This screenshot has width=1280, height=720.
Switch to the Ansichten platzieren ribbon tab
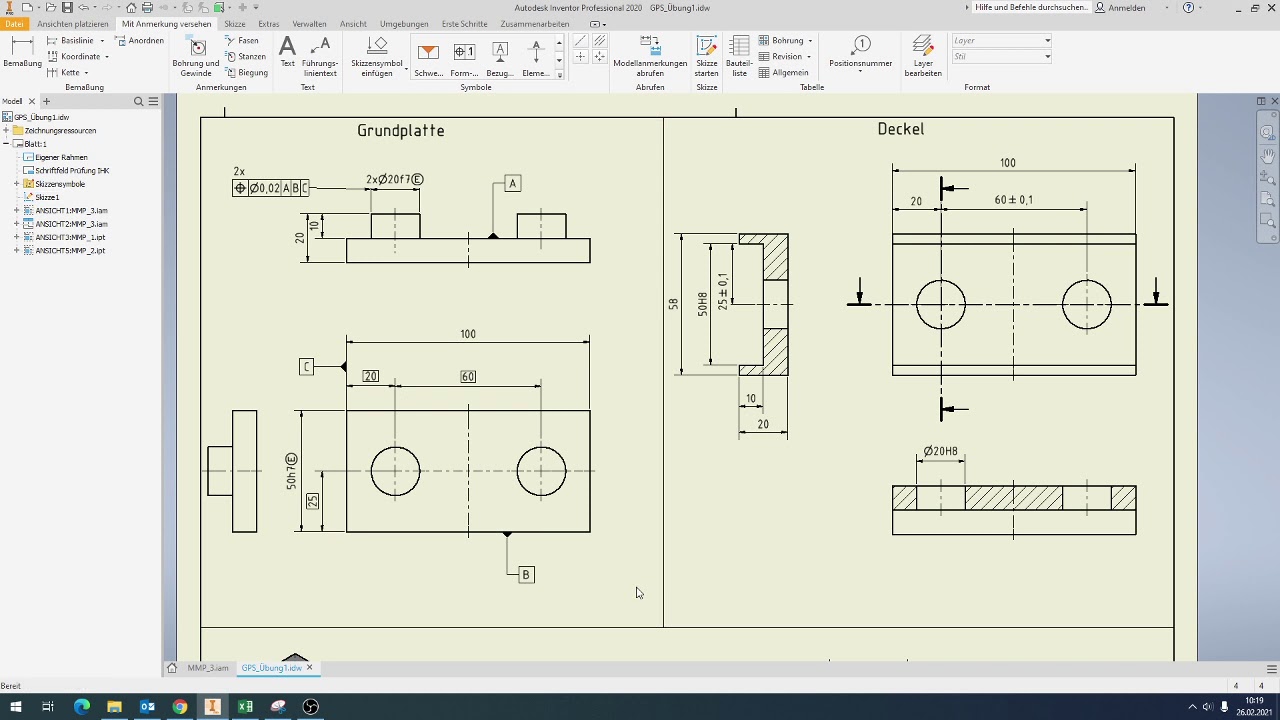click(x=73, y=24)
